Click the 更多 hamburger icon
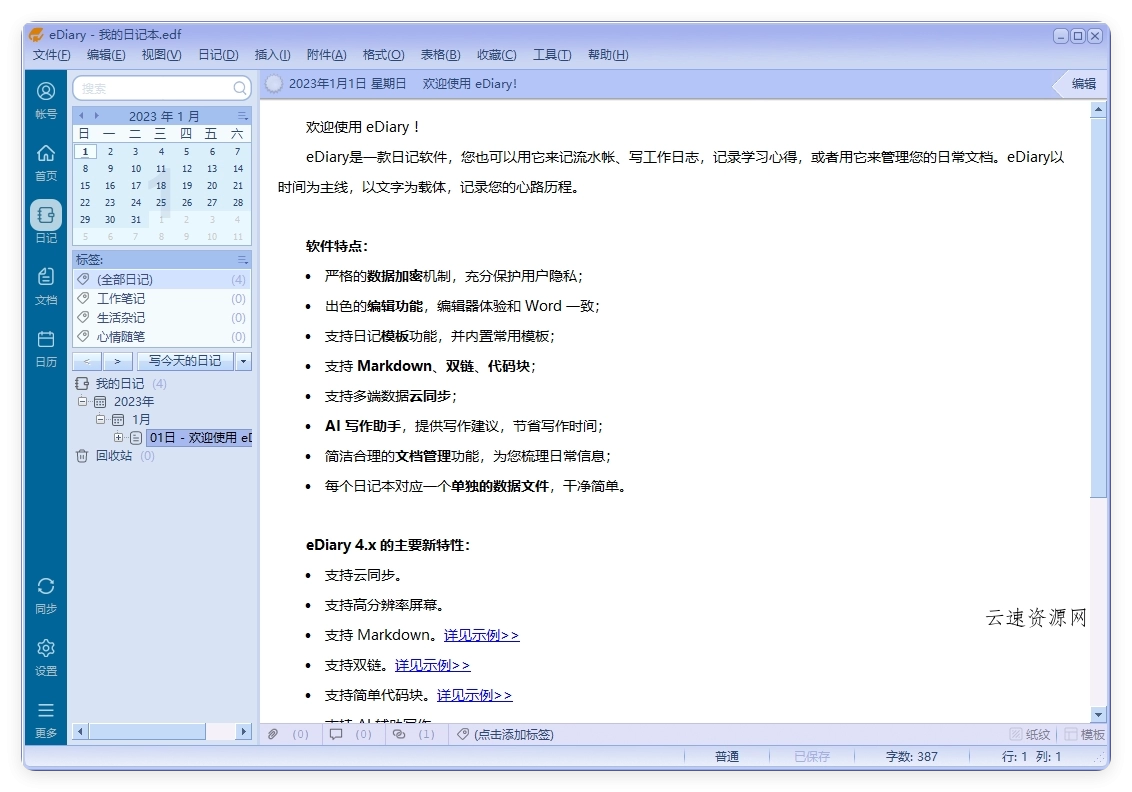 [46, 718]
